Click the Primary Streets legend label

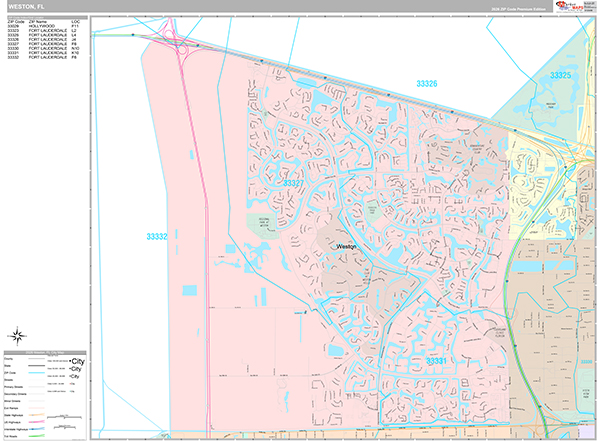point(13,387)
